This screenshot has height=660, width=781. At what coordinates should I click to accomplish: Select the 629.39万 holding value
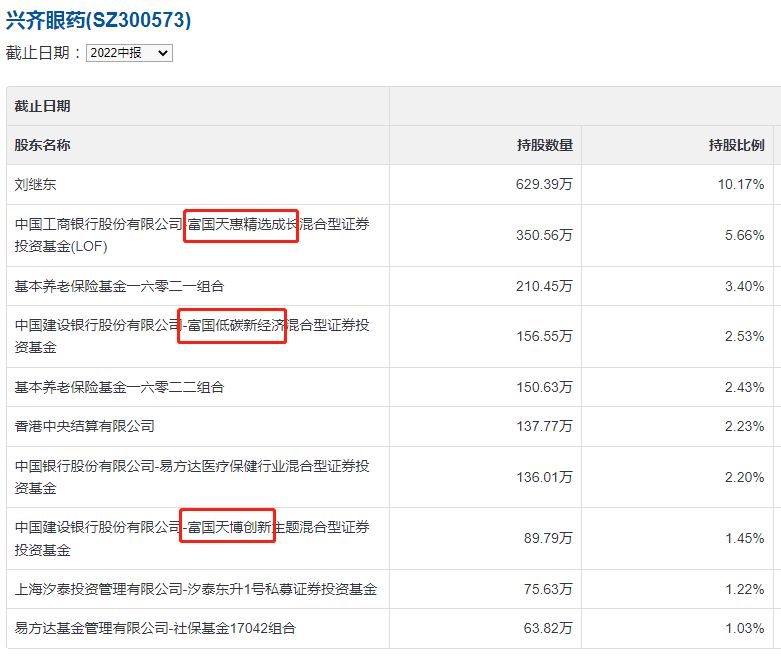tap(544, 184)
